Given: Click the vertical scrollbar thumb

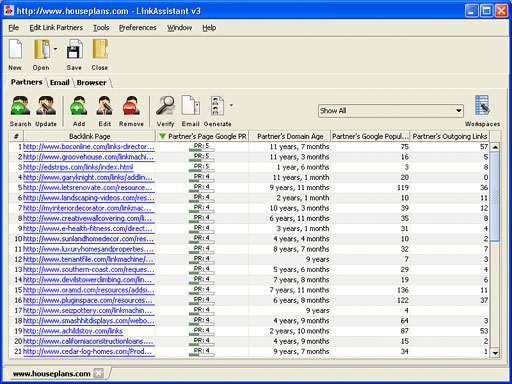Looking at the screenshot, I should tap(495, 196).
